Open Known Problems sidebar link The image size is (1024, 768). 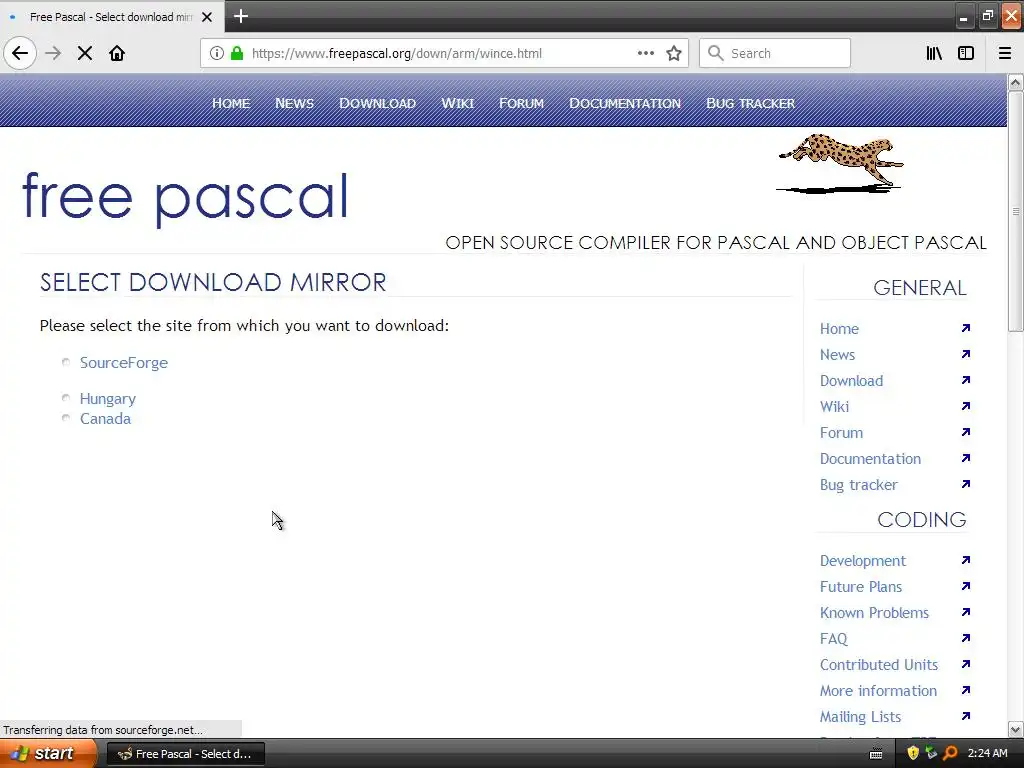click(x=874, y=613)
